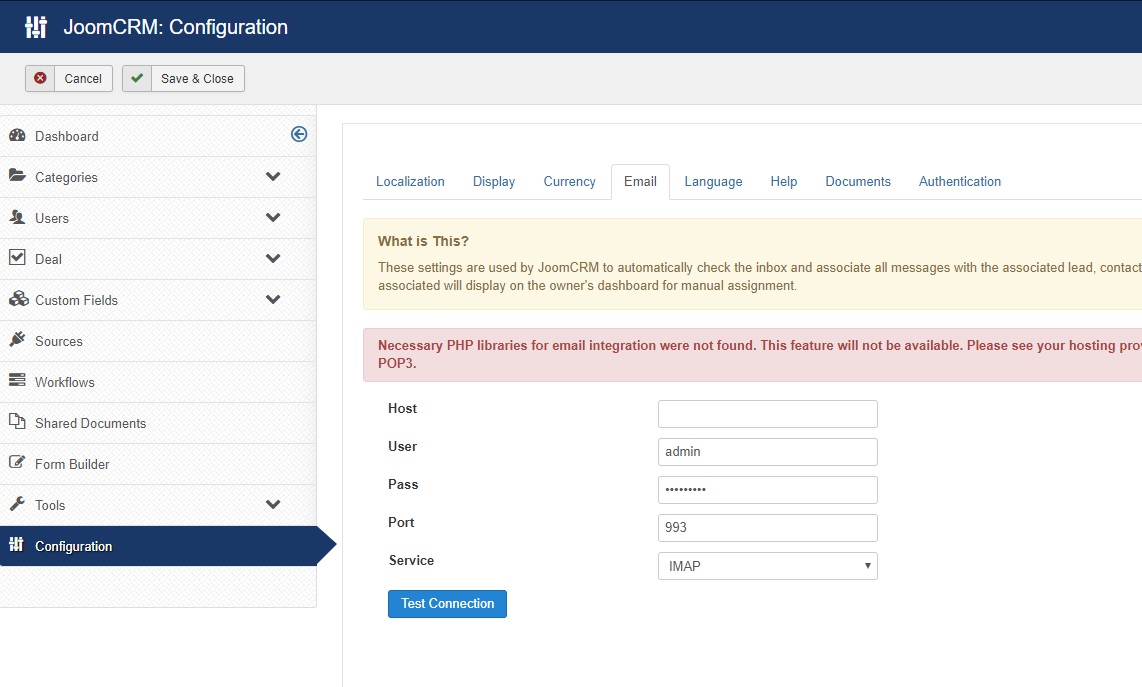1142x687 pixels.
Task: Expand the Tools submenu chevron
Action: (x=273, y=504)
